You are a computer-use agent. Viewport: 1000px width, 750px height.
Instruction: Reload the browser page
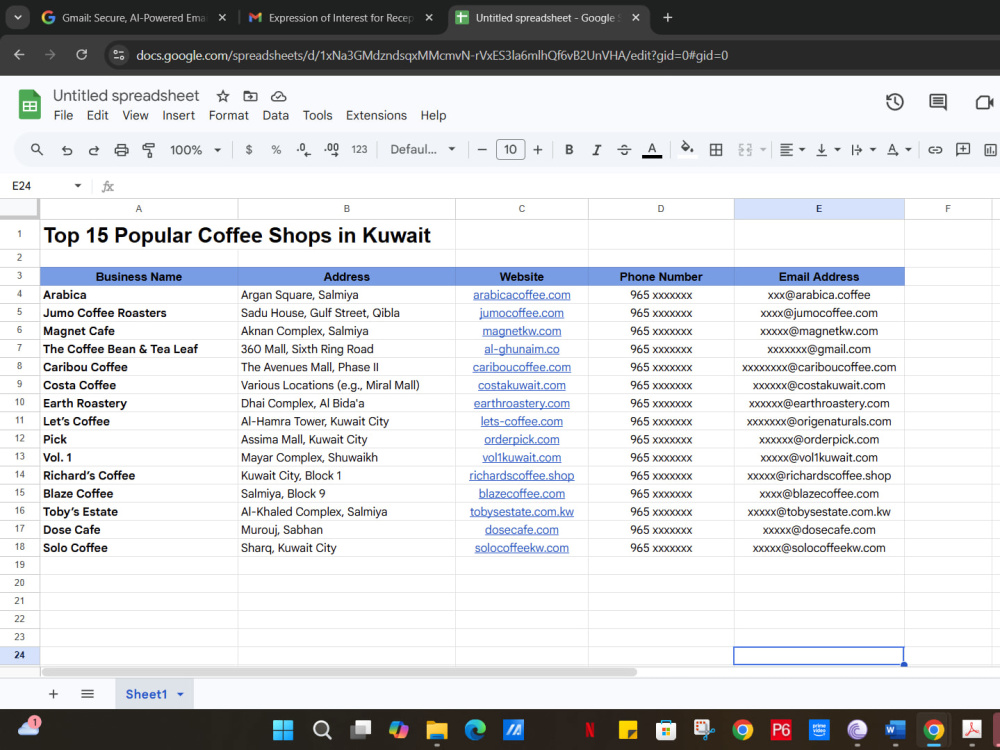82,55
